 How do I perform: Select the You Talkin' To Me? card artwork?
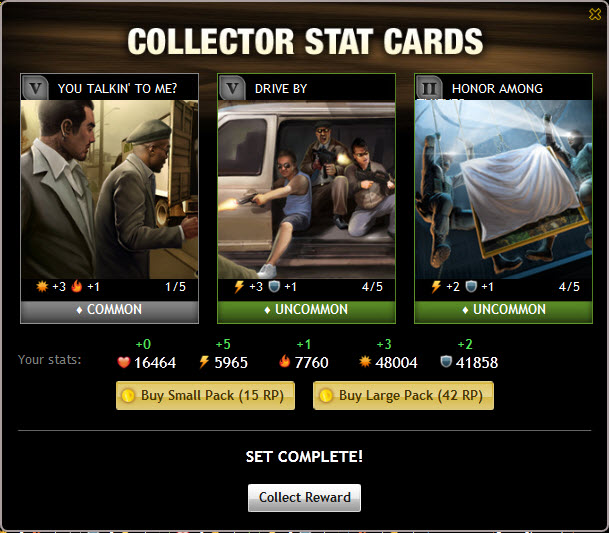[x=110, y=190]
